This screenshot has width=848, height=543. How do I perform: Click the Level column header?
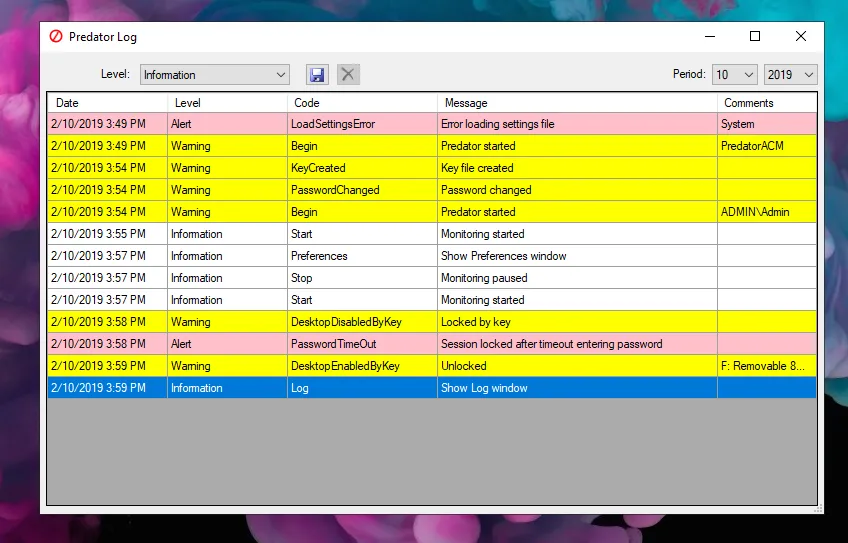[x=227, y=103]
